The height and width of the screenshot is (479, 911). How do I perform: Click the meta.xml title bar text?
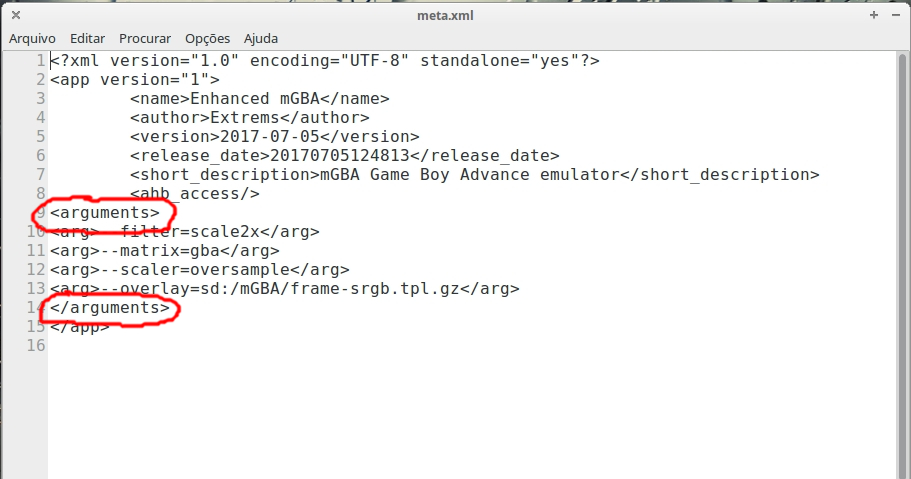[445, 15]
